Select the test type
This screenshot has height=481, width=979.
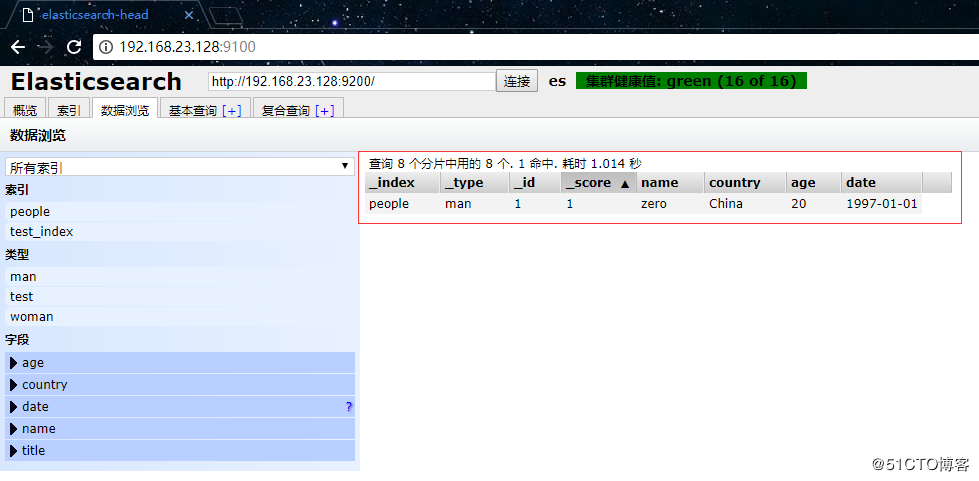pos(180,297)
